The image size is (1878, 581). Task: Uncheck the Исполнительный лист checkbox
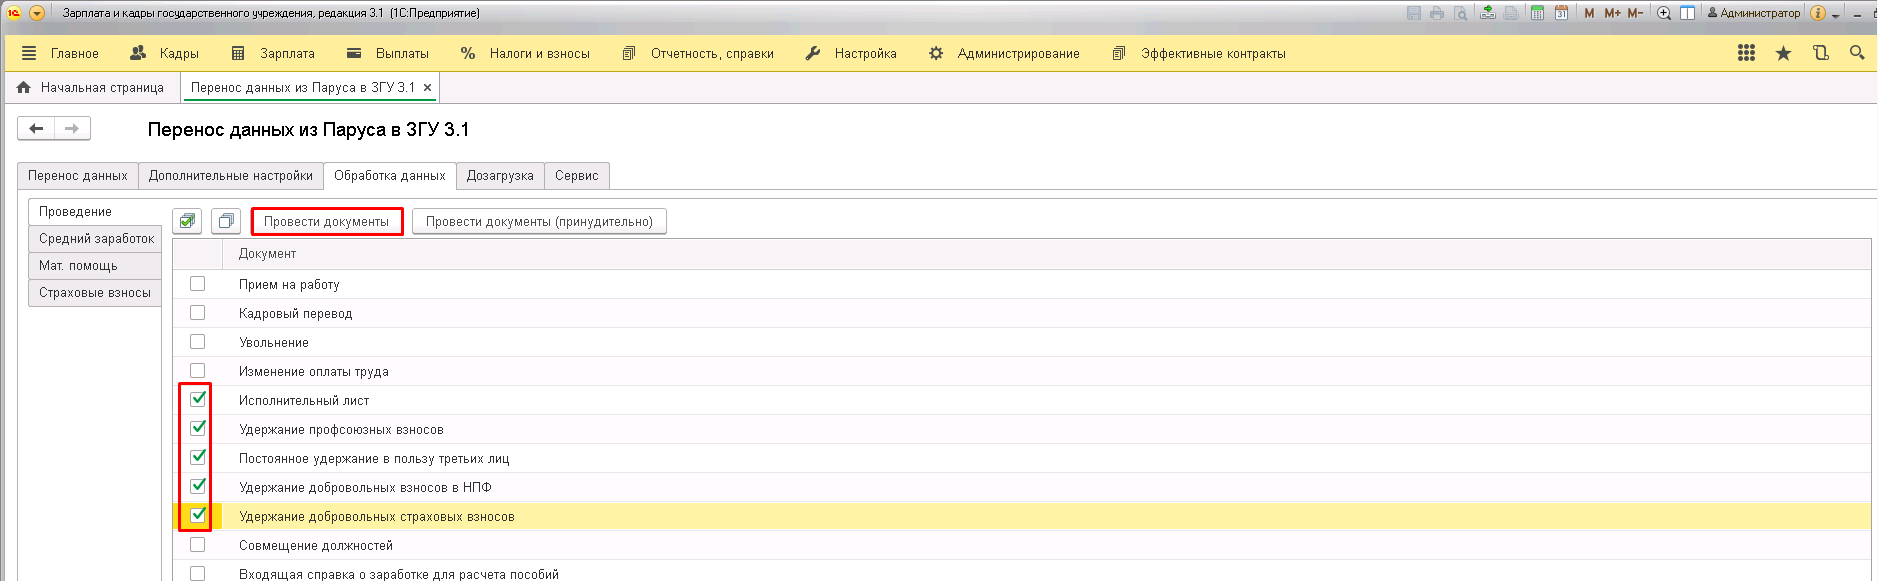198,399
